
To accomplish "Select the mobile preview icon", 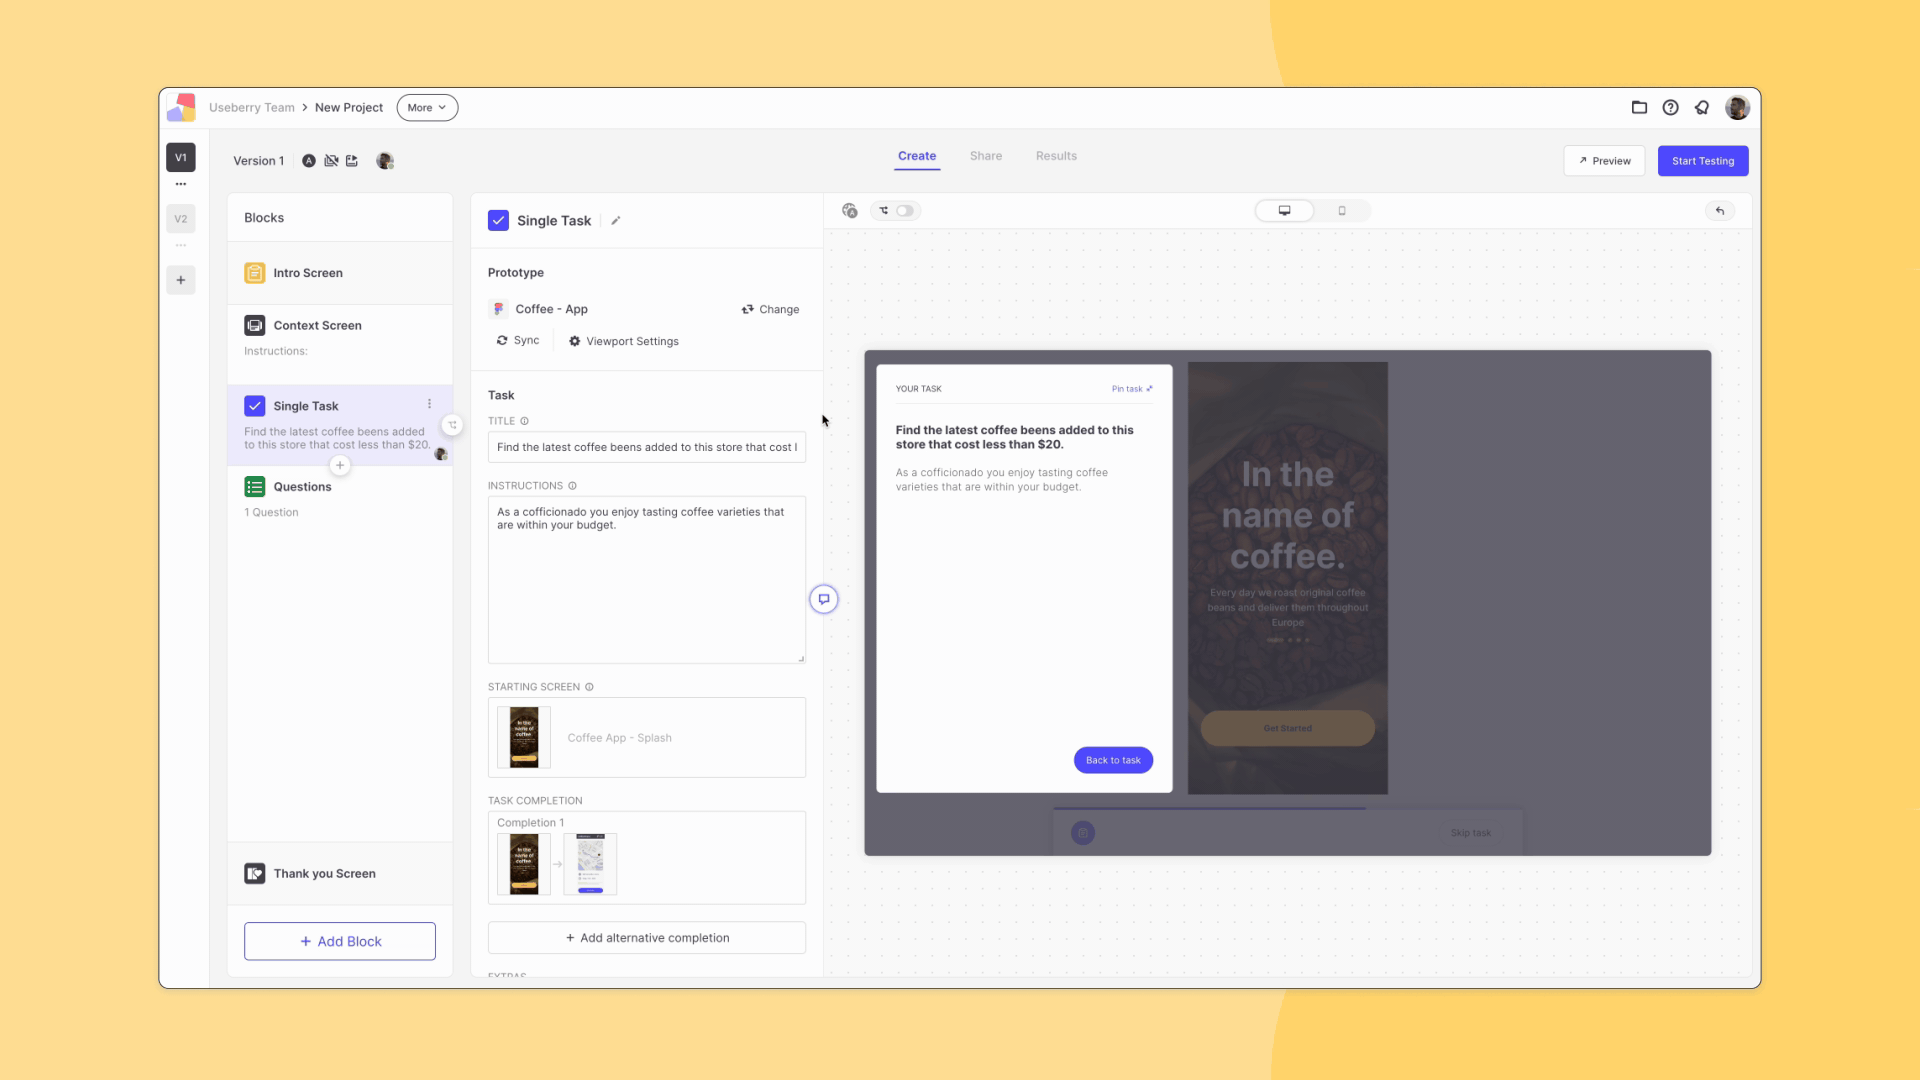I will point(1342,211).
